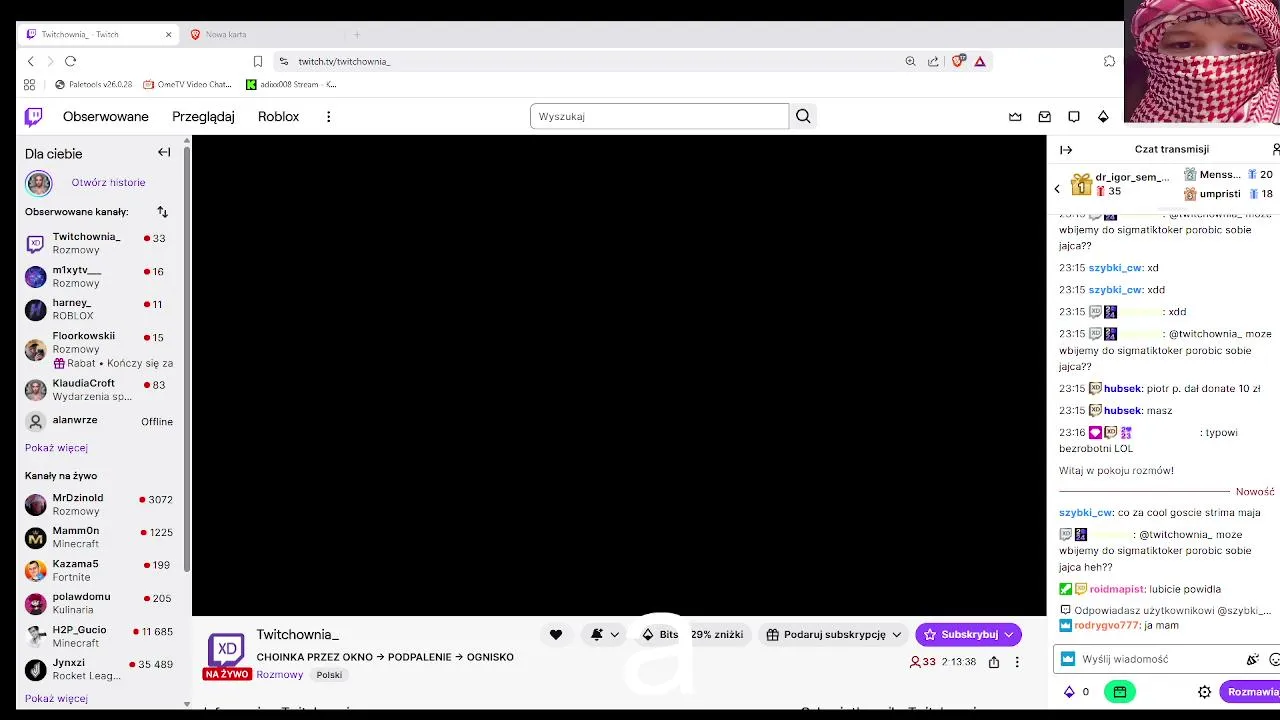Open the stream options three-dot menu

[x=1017, y=662]
